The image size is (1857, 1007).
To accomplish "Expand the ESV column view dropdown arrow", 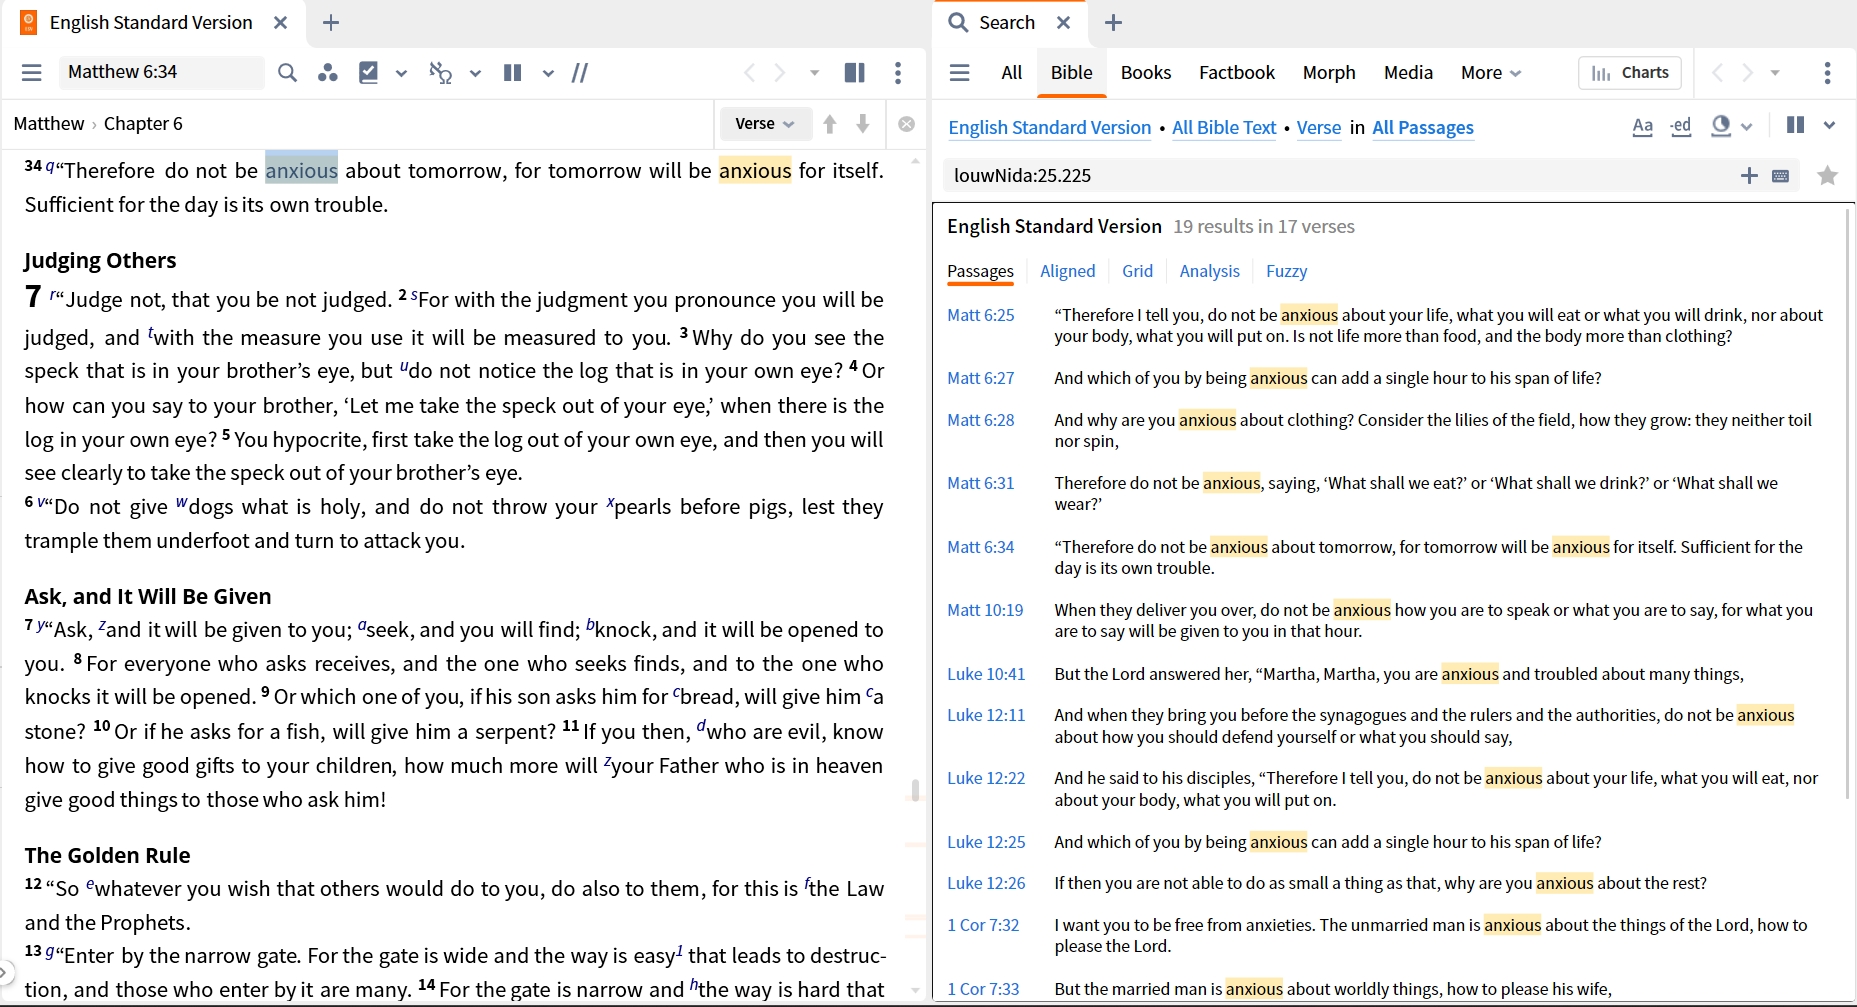I will (x=548, y=73).
